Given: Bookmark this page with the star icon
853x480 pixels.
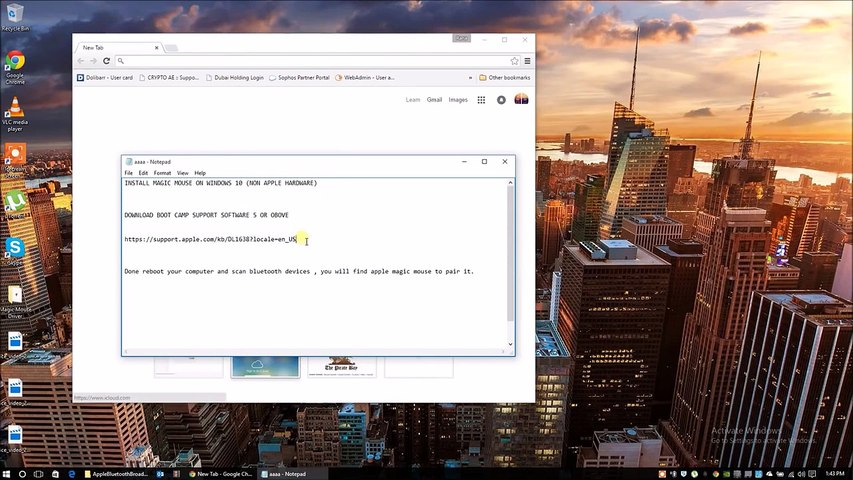Looking at the screenshot, I should 514,61.
